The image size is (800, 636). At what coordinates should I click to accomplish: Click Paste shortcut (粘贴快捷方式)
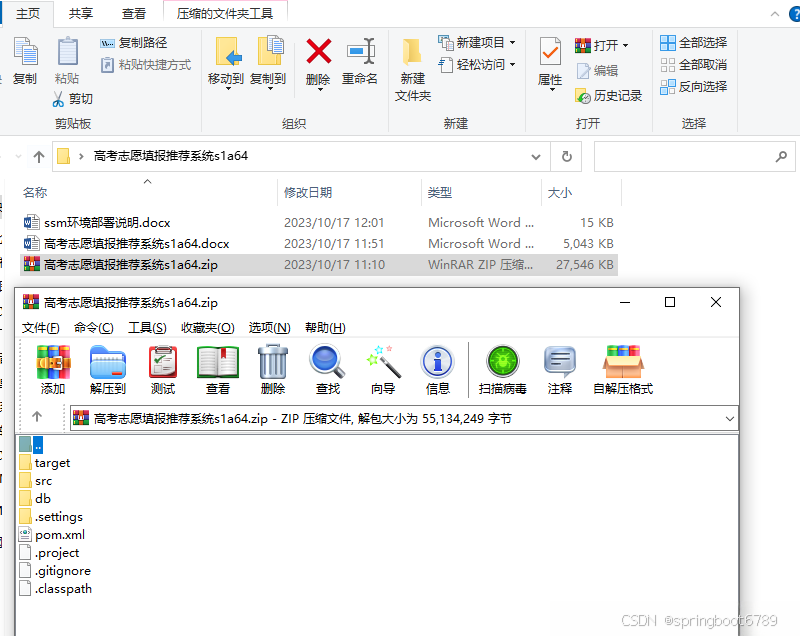146,65
